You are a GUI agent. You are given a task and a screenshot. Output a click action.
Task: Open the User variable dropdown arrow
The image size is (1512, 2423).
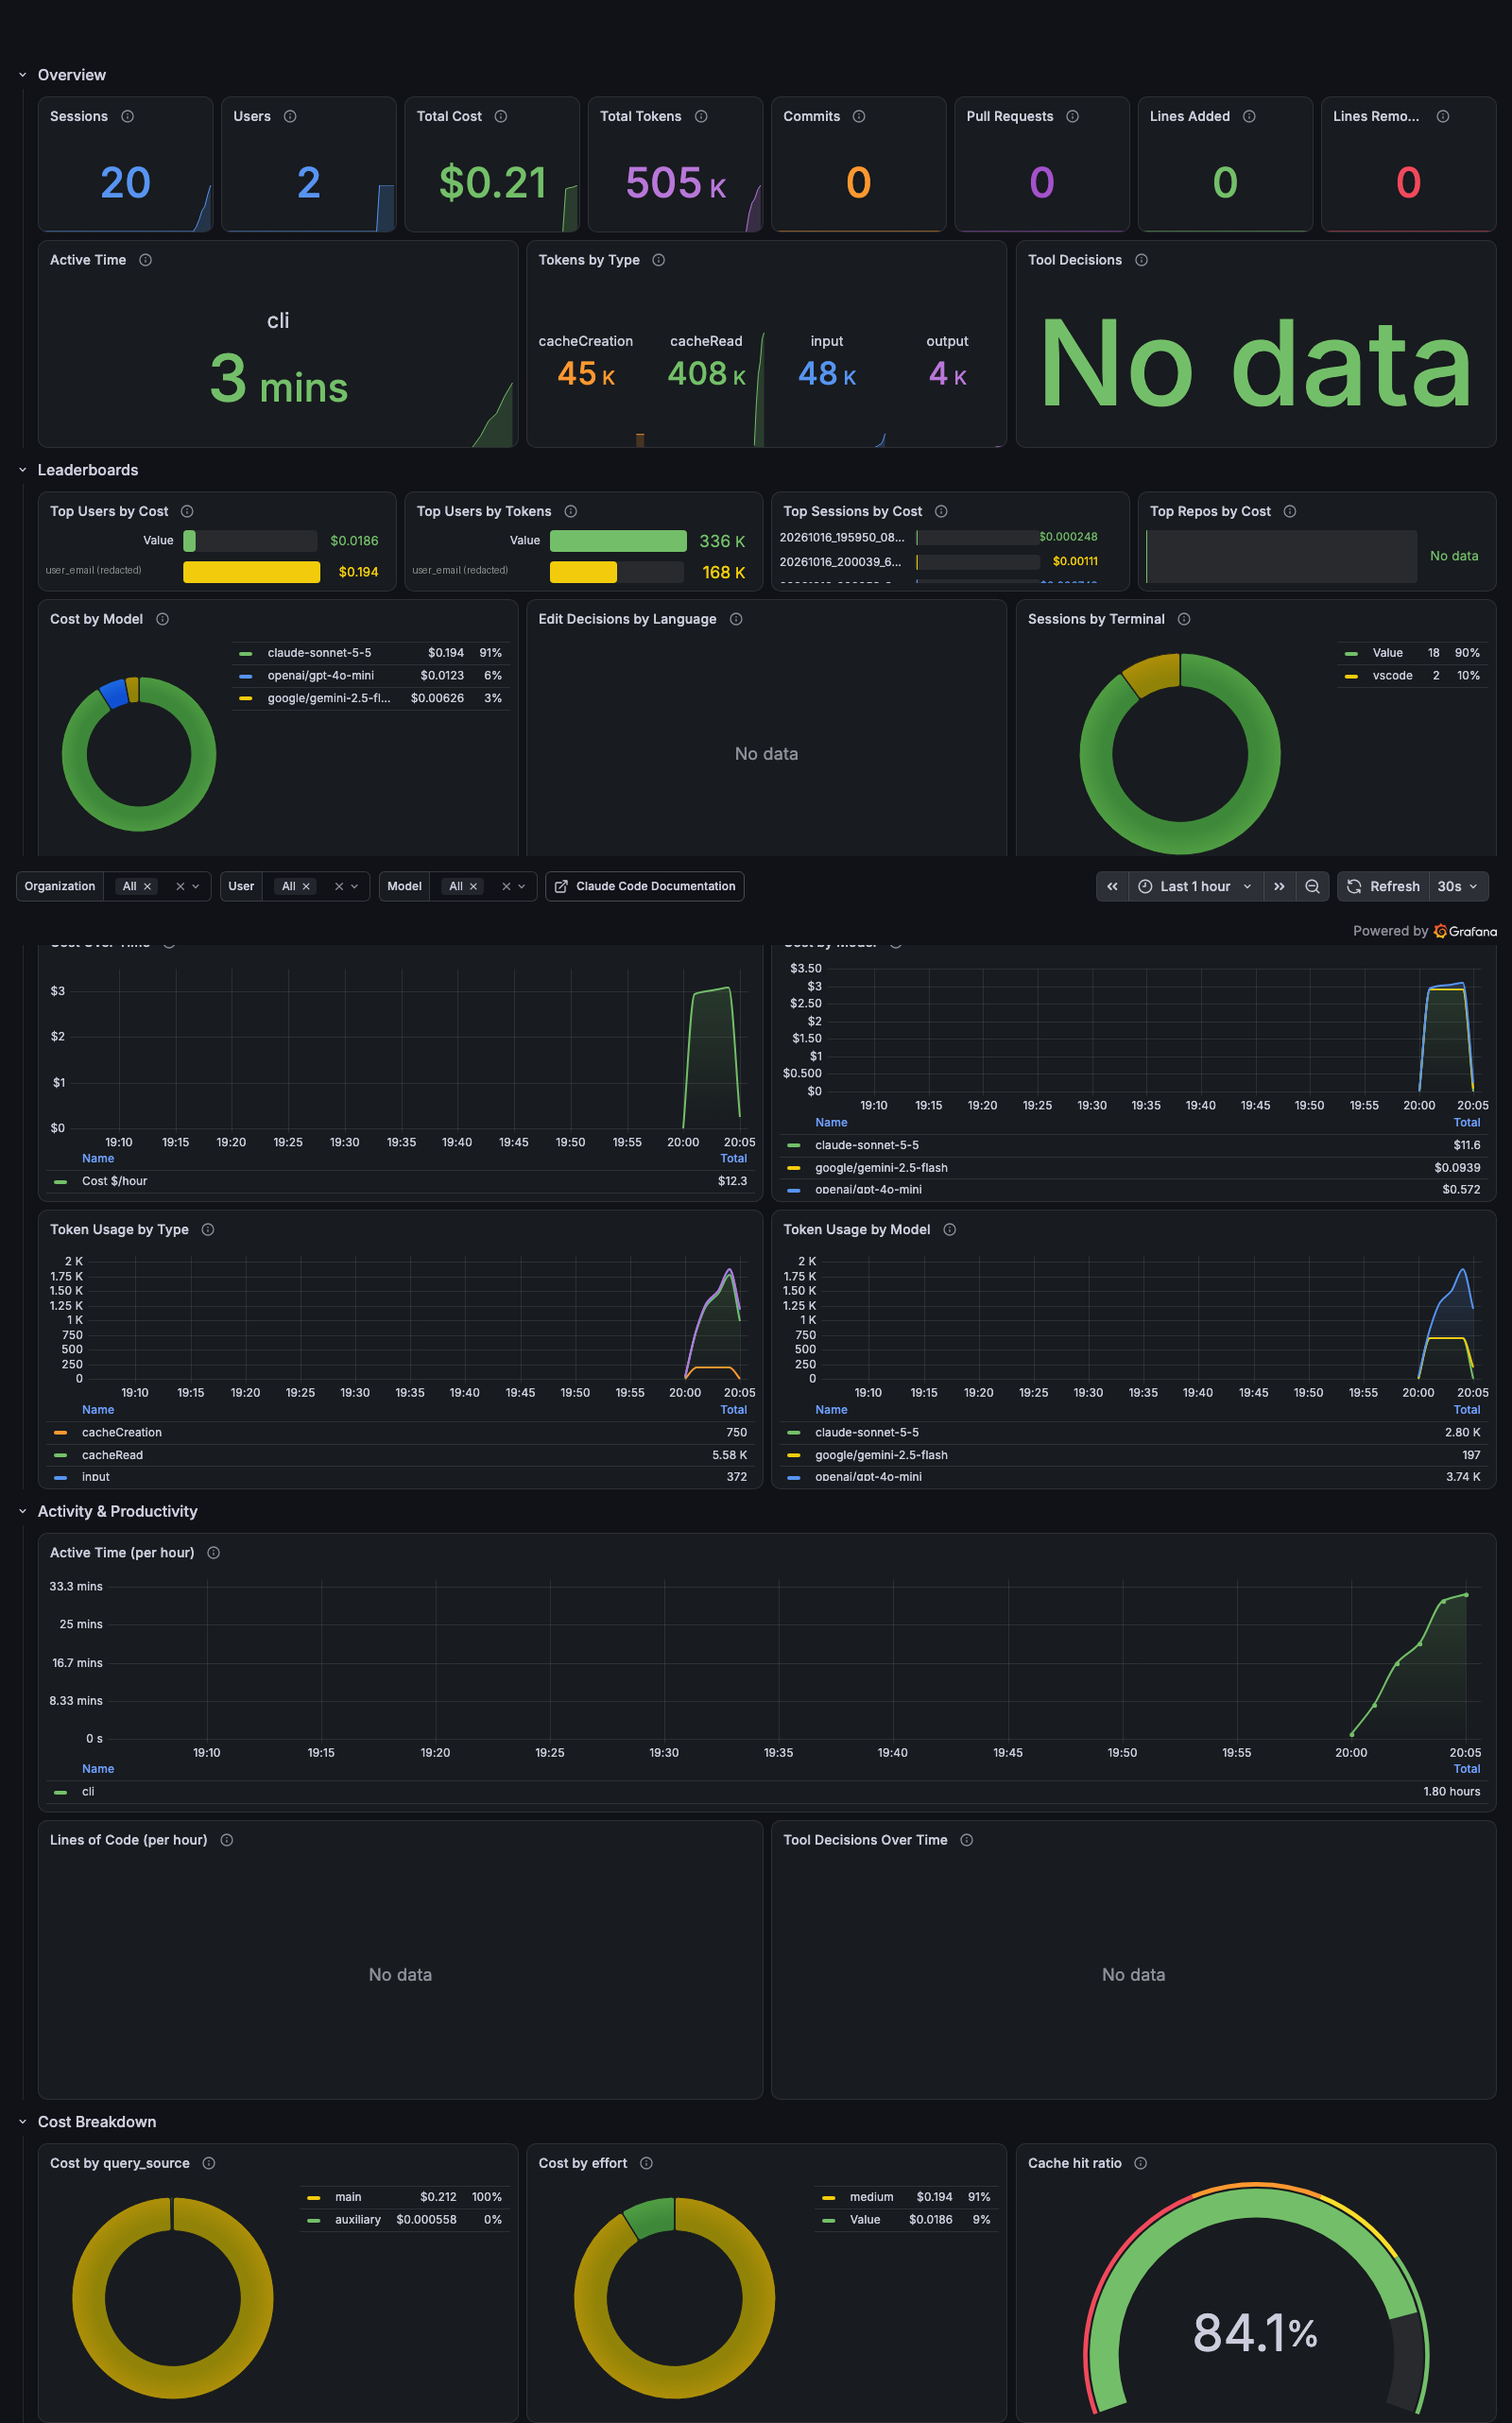354,886
